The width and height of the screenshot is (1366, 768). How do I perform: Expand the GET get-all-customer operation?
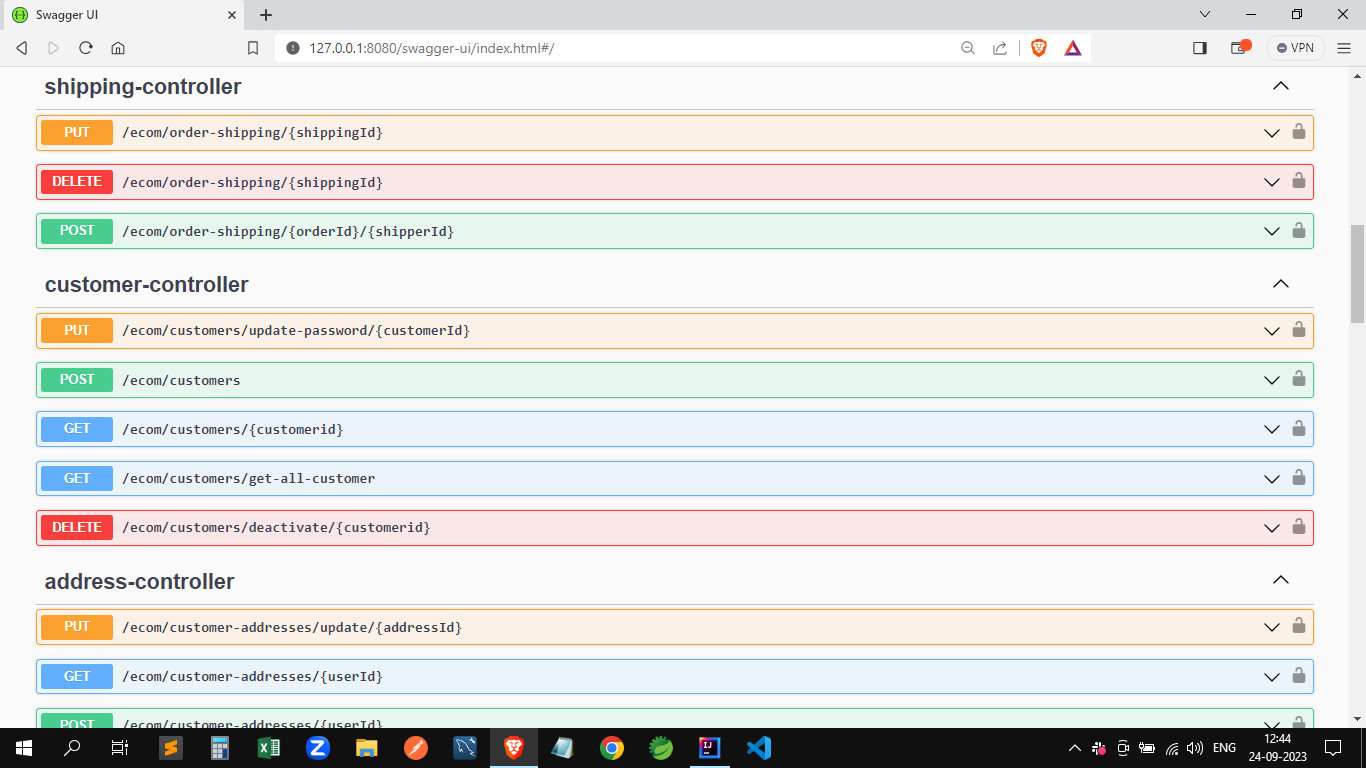coord(1271,478)
